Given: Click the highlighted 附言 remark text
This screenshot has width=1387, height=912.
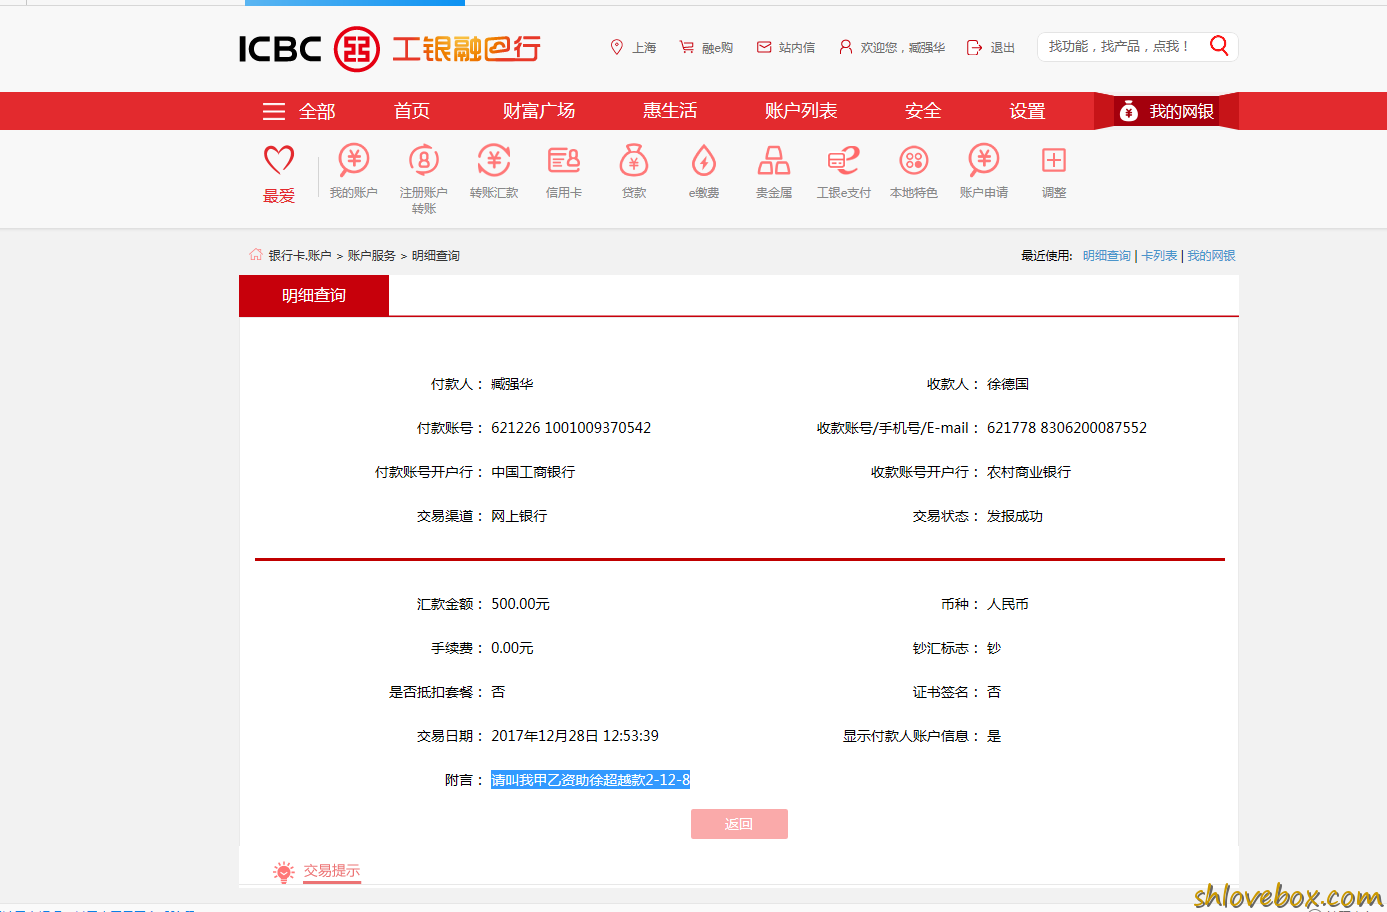Looking at the screenshot, I should coord(590,780).
